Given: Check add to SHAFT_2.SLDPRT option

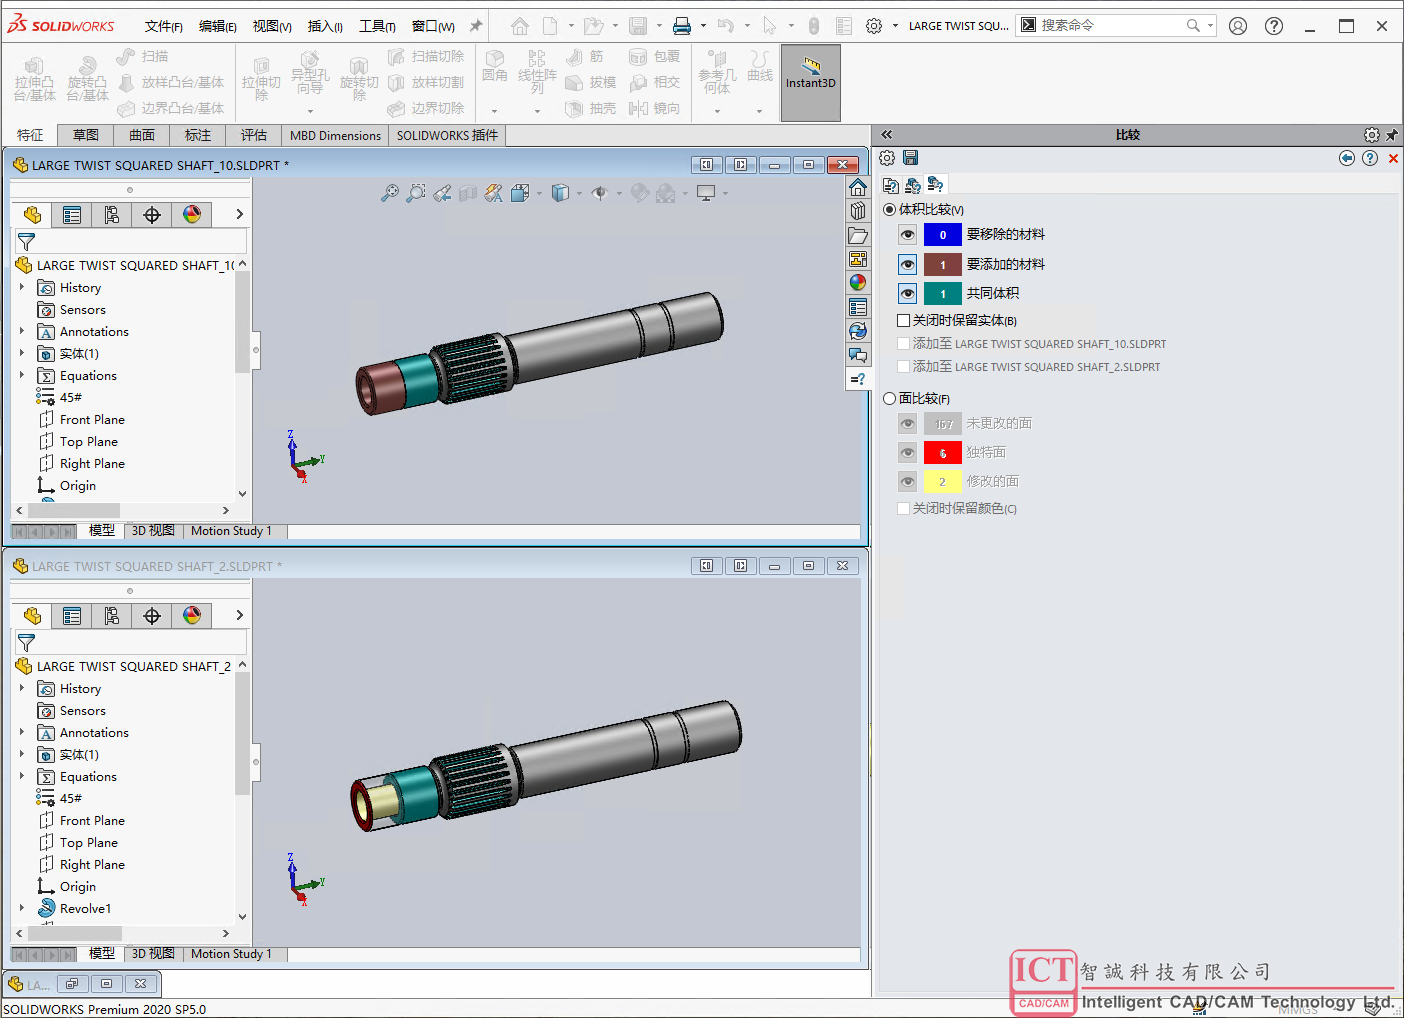Looking at the screenshot, I should pos(903,366).
